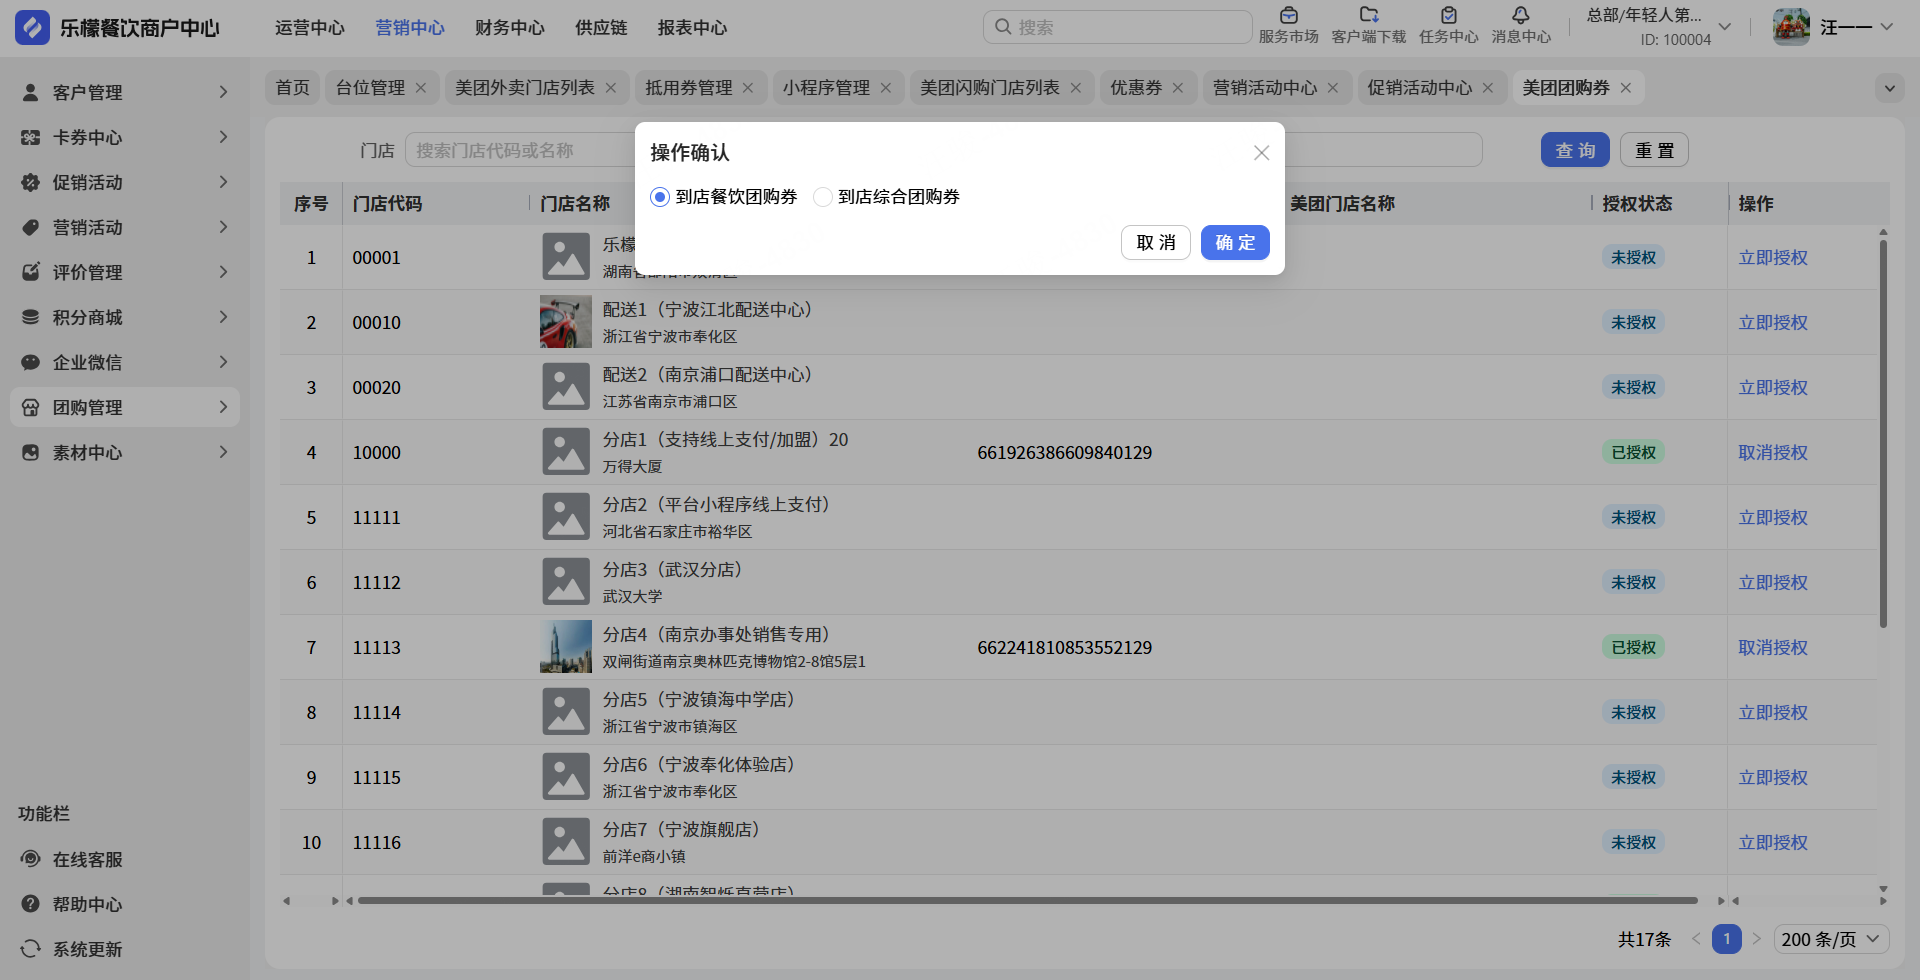Select 到店餐饮团购券 radio option
This screenshot has height=980, width=1920.
click(660, 197)
